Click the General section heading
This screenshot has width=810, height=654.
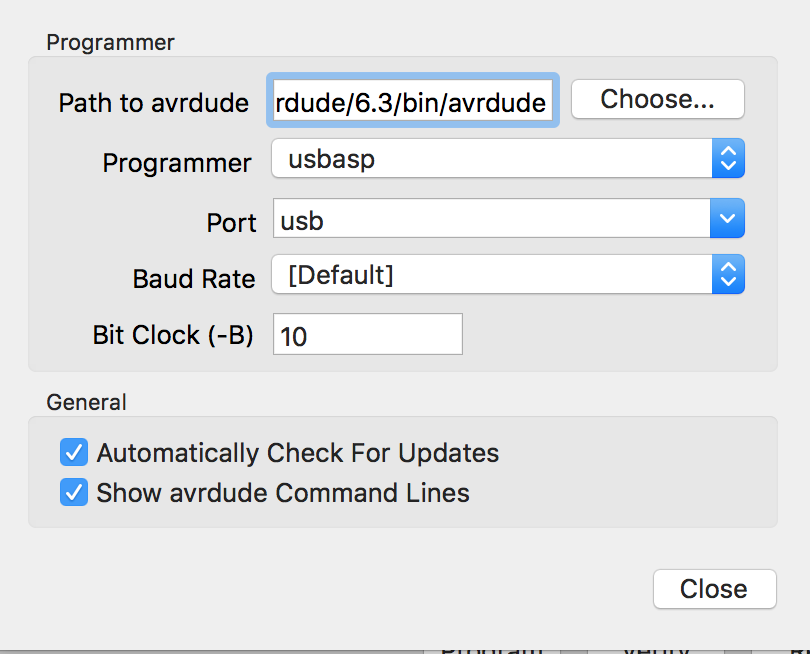(x=86, y=402)
